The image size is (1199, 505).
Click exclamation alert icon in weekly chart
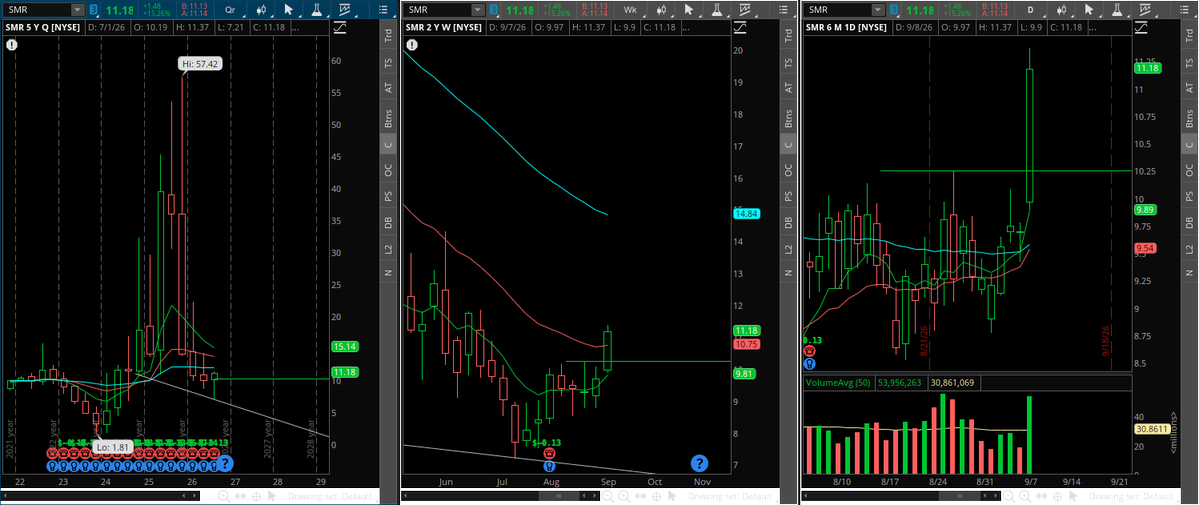coord(413,45)
